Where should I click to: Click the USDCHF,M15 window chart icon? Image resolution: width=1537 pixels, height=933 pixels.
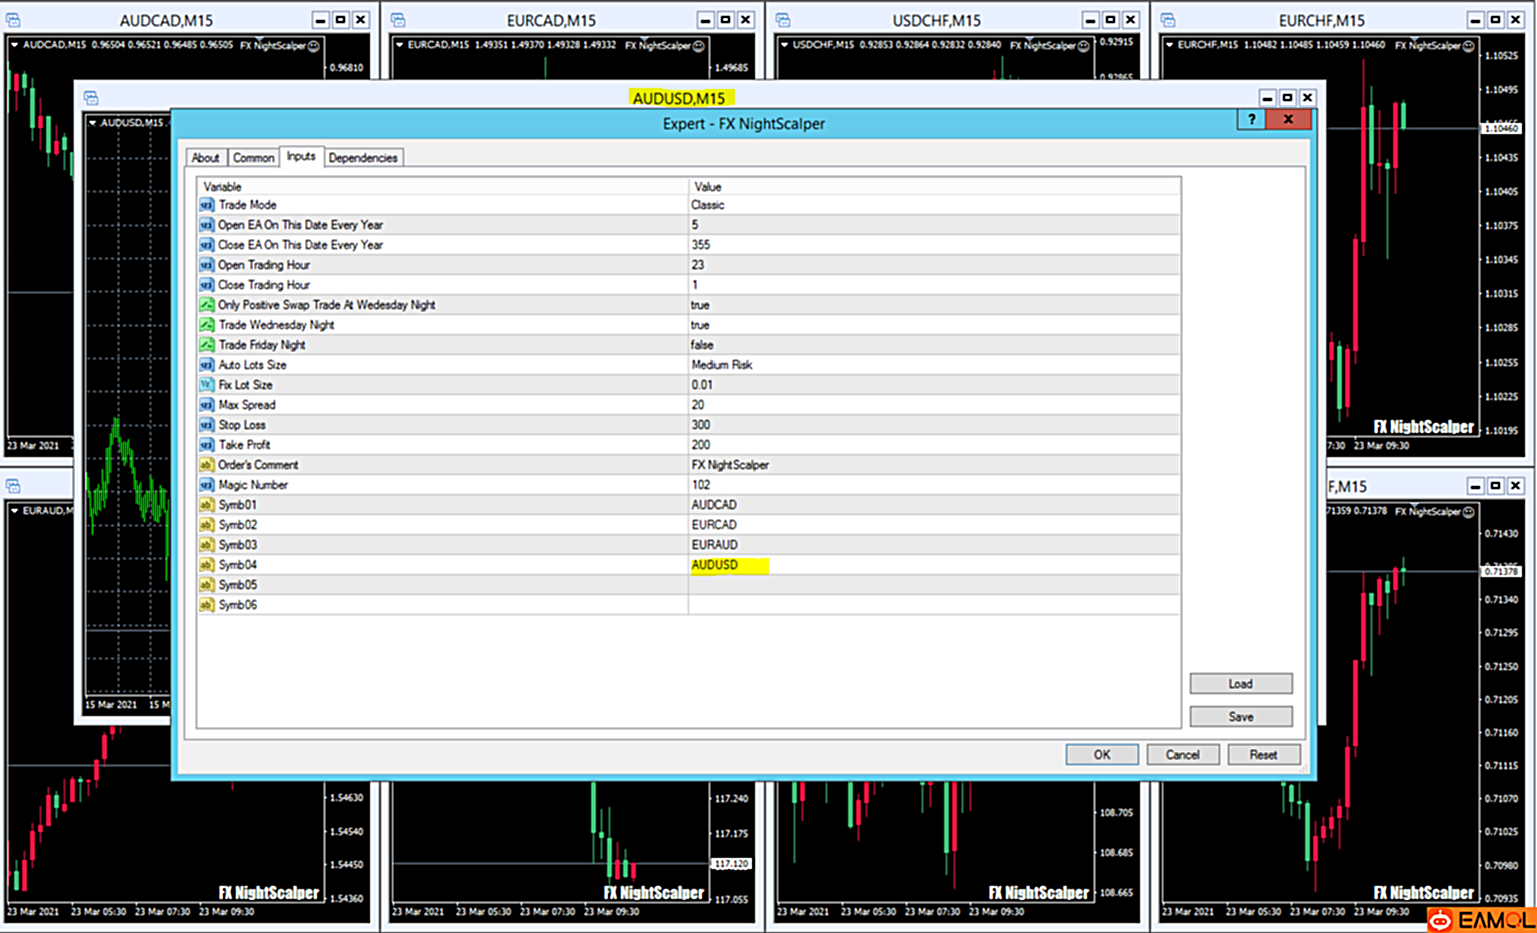pos(783,20)
